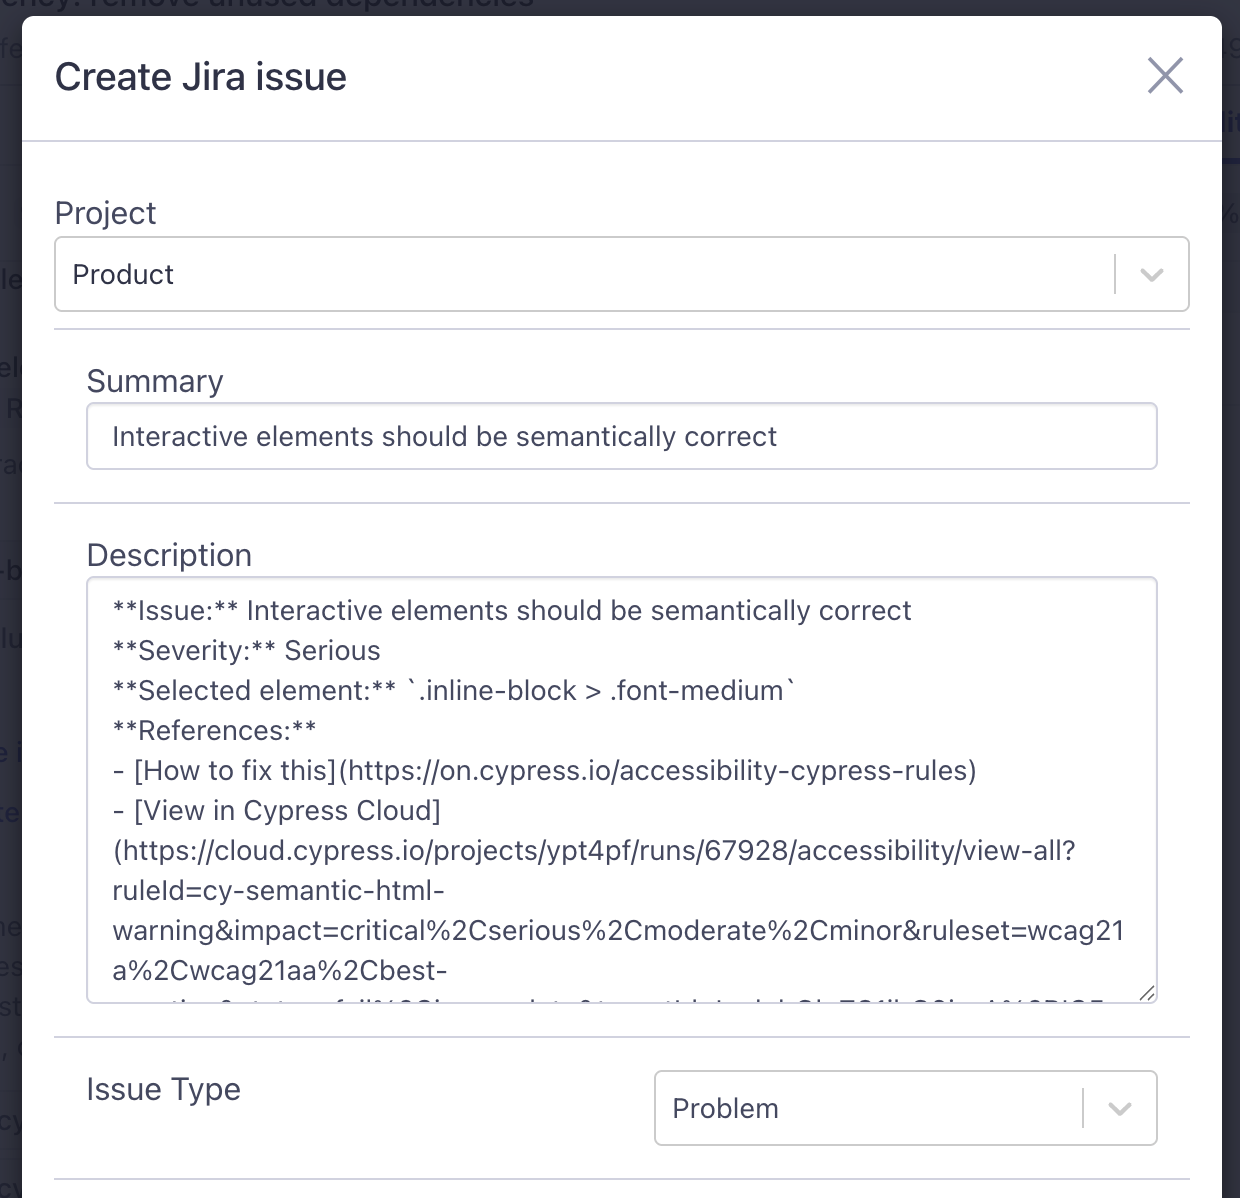The image size is (1240, 1198).
Task: Click the Description field label
Action: [169, 555]
